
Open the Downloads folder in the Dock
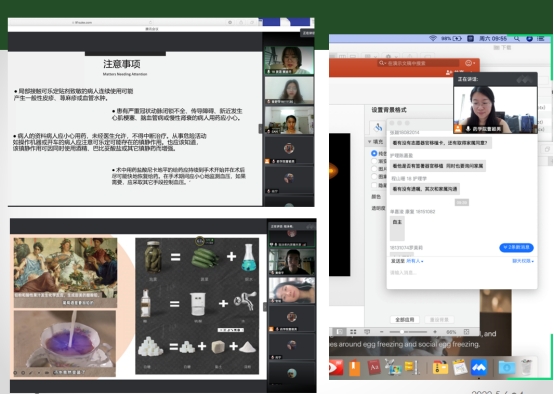[x=507, y=368]
